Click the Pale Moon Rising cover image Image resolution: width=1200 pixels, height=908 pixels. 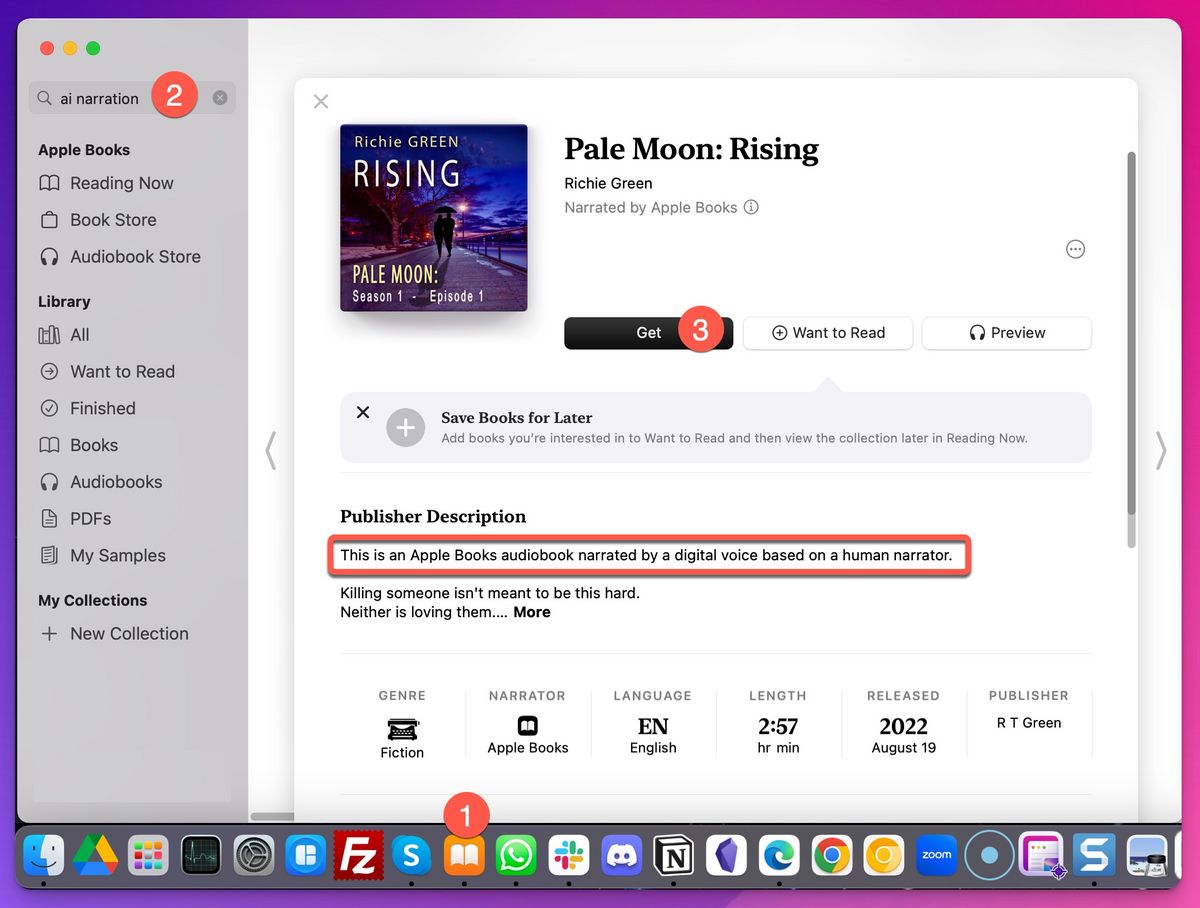(434, 217)
